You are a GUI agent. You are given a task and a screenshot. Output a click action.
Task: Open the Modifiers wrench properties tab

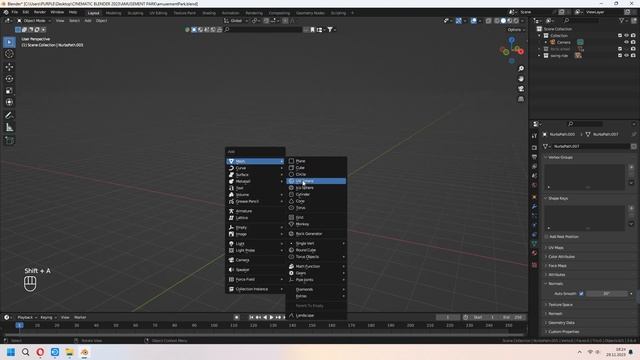(x=534, y=207)
